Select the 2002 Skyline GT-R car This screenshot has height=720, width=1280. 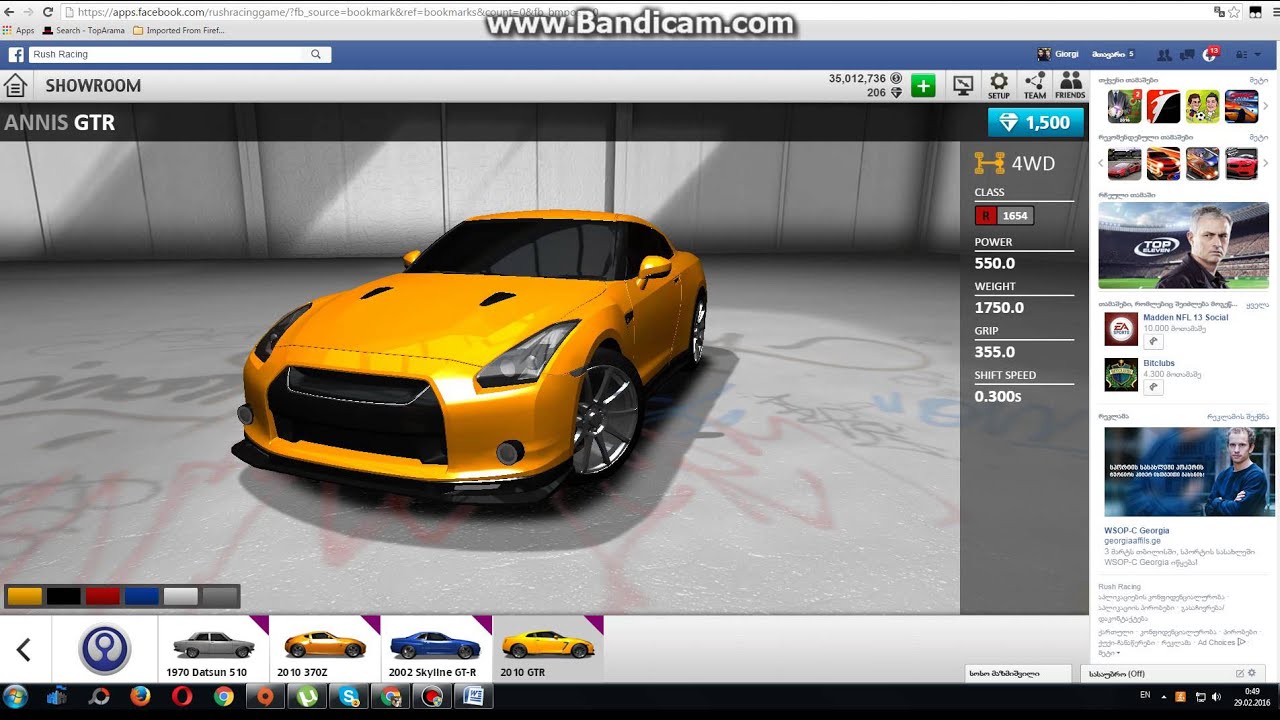coord(437,649)
